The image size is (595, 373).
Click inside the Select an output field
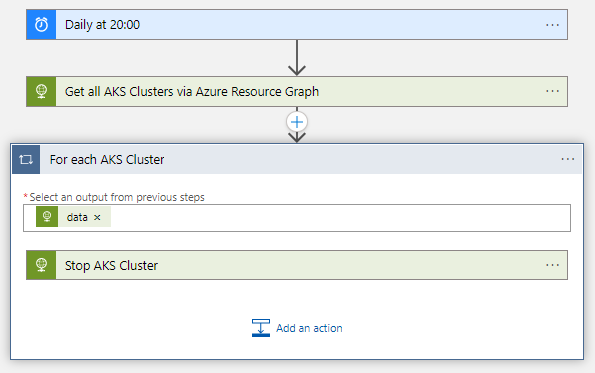(340, 218)
